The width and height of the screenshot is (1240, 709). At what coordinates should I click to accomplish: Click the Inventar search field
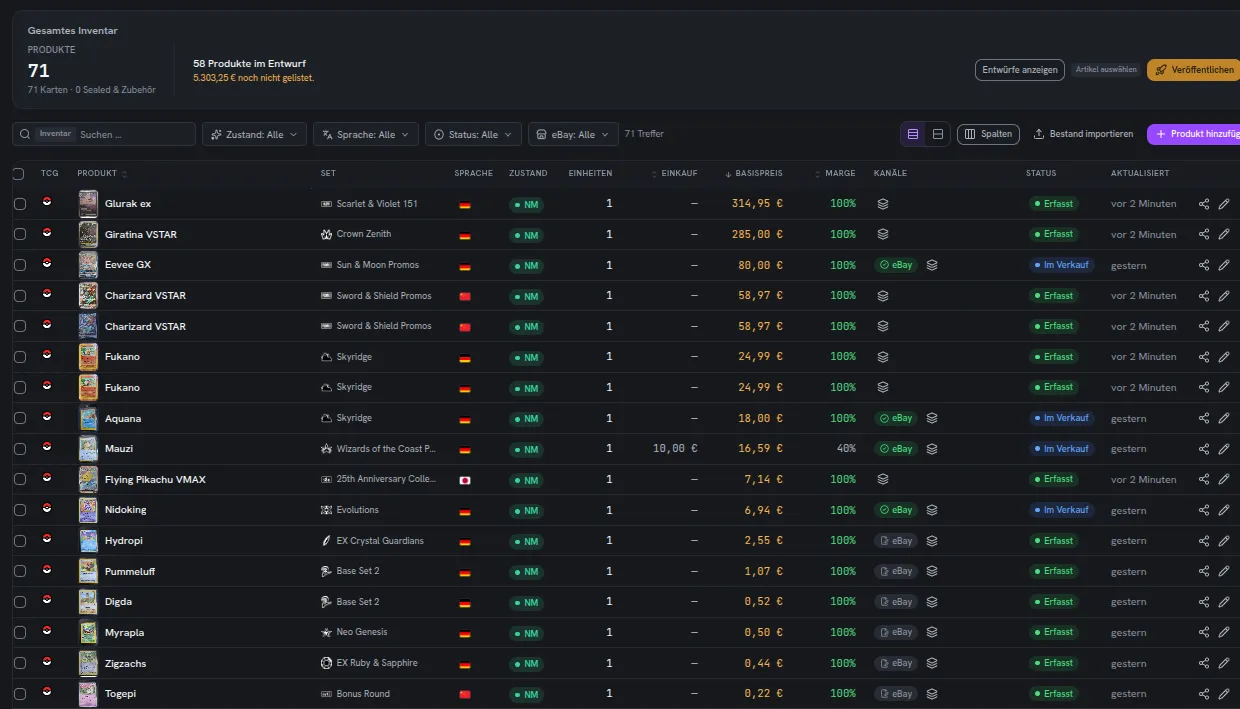pos(104,134)
